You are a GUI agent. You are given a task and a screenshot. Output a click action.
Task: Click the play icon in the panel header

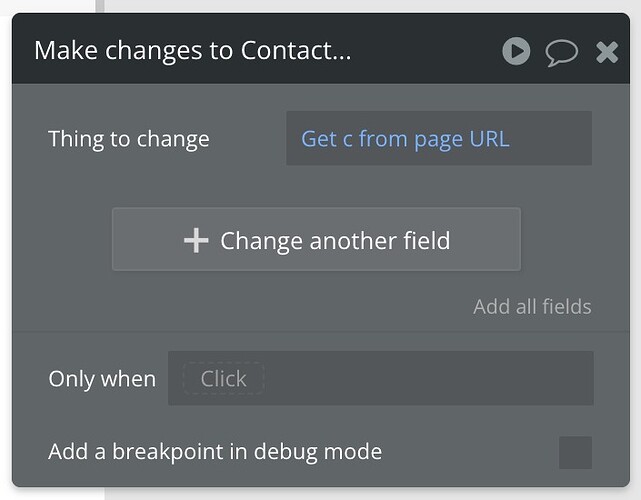[516, 52]
